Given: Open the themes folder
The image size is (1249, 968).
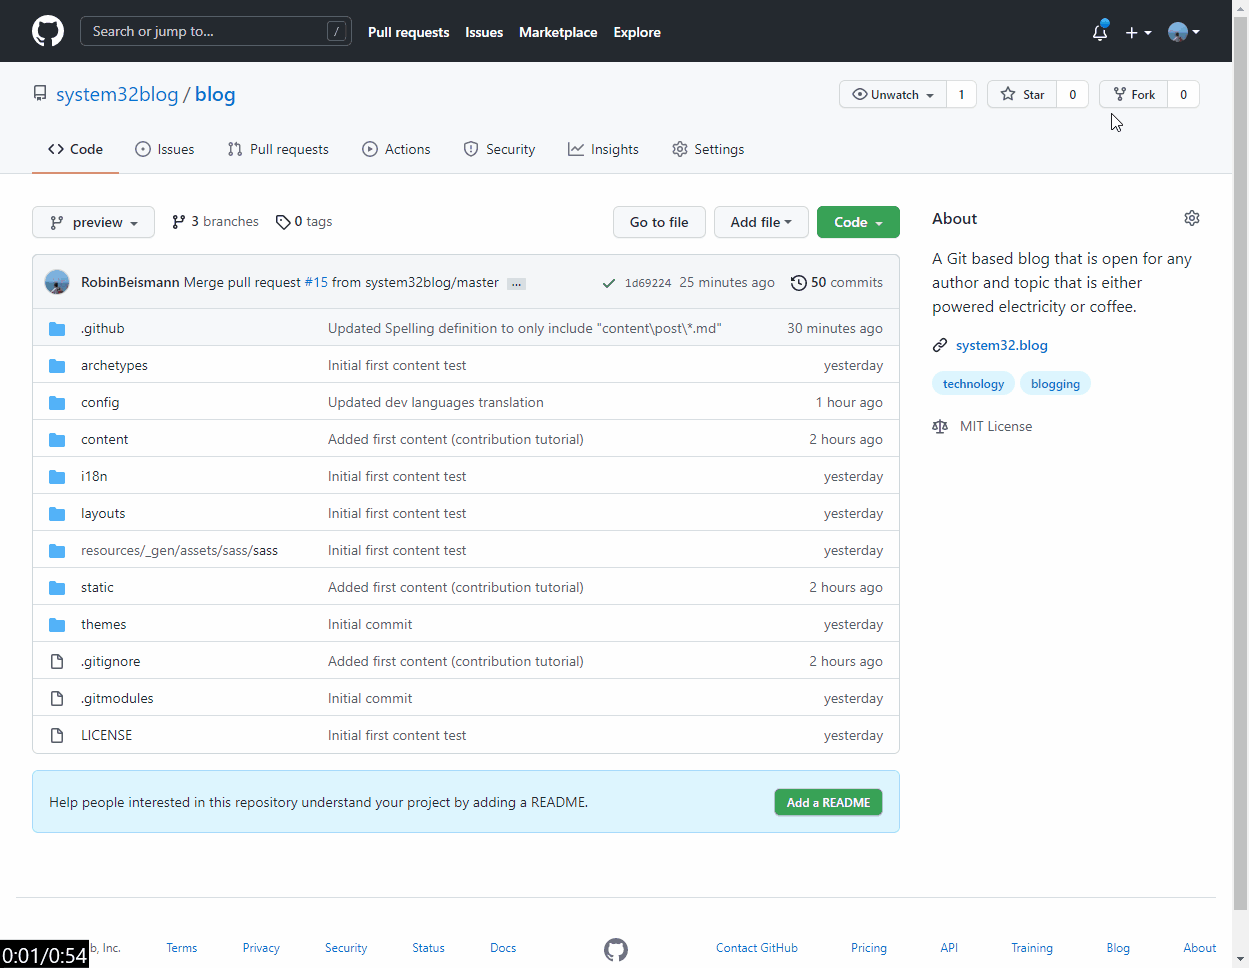Looking at the screenshot, I should [x=104, y=624].
